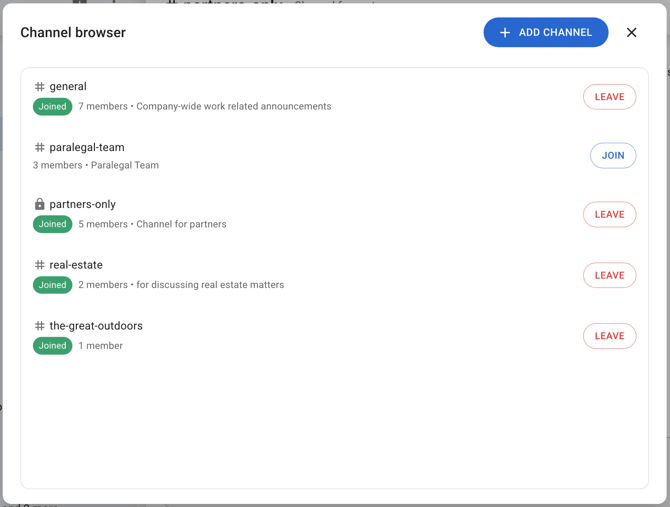Open the paralegal-team channel name
Screen dimensions: 670x507
click(x=87, y=148)
